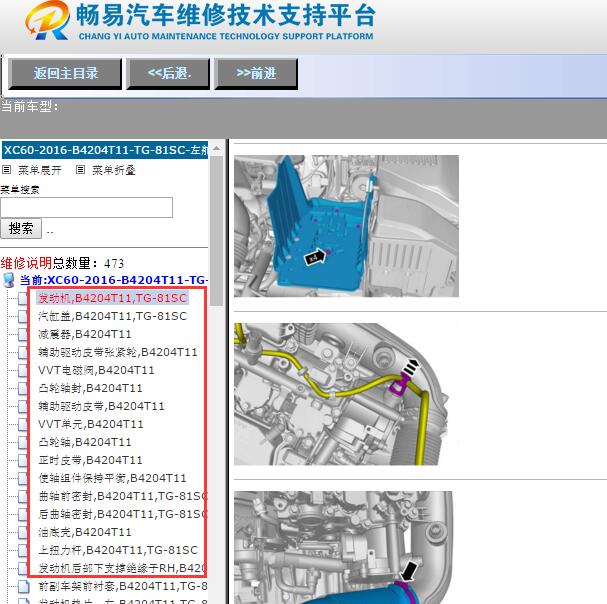The width and height of the screenshot is (607, 604).
Task: Click the 菜单折叠 collapse icon
Action: pos(80,170)
